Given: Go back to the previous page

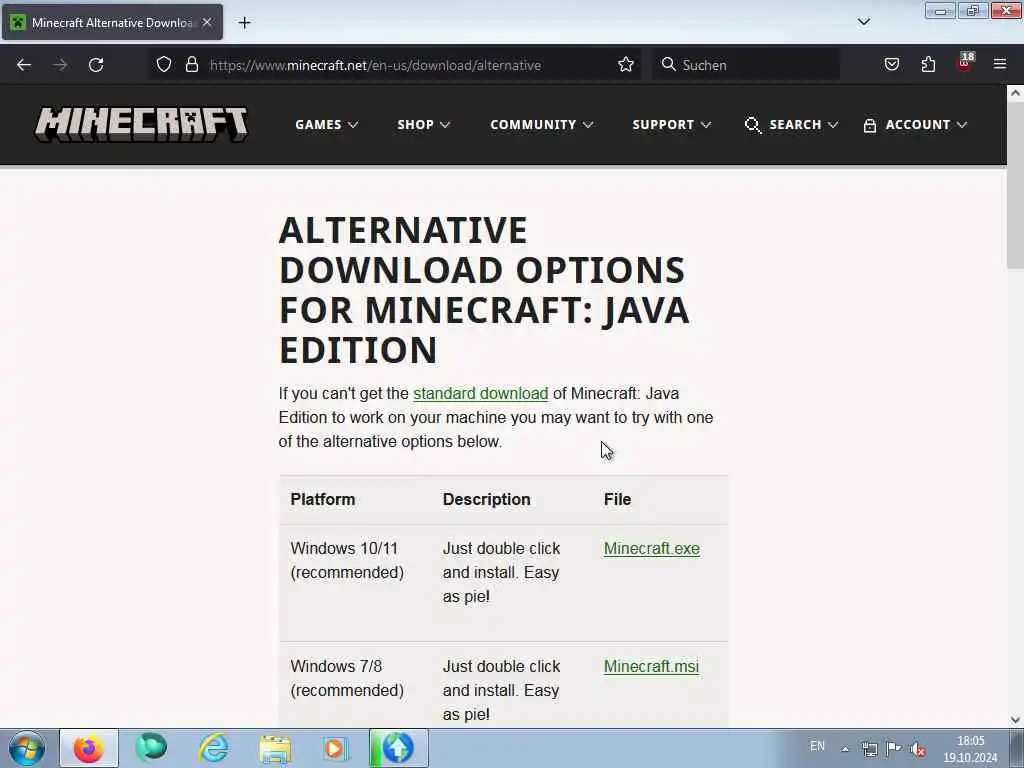Looking at the screenshot, I should point(24,65).
